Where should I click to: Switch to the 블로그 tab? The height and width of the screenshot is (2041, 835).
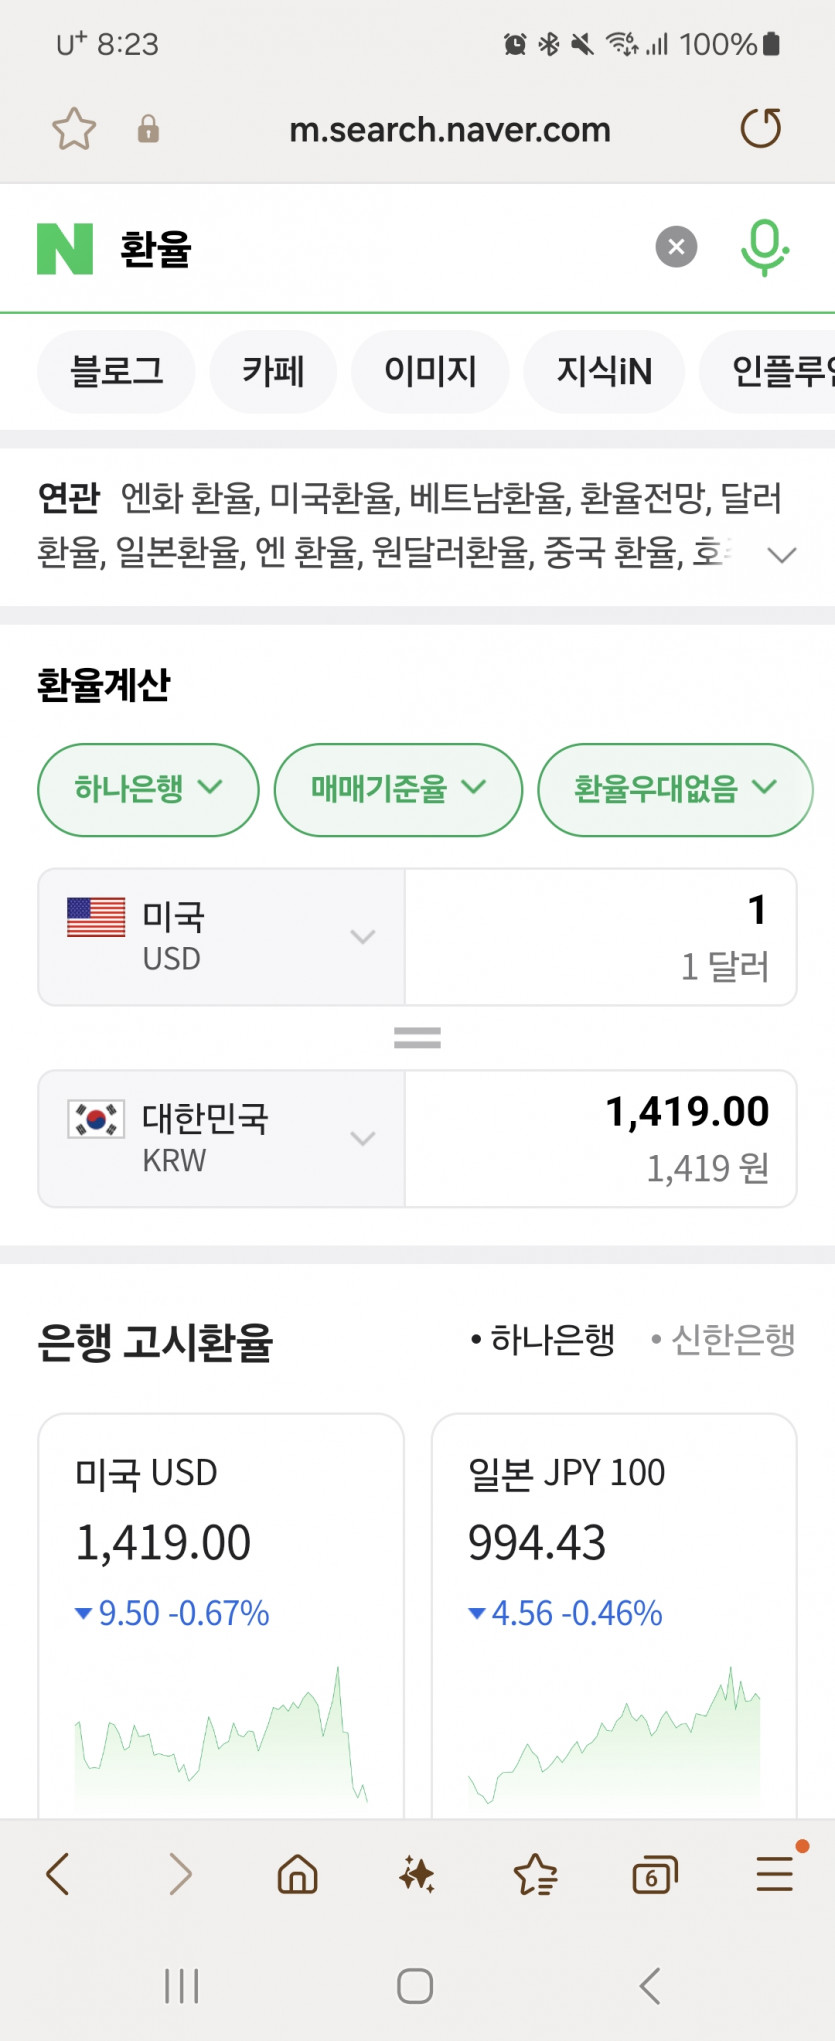116,372
